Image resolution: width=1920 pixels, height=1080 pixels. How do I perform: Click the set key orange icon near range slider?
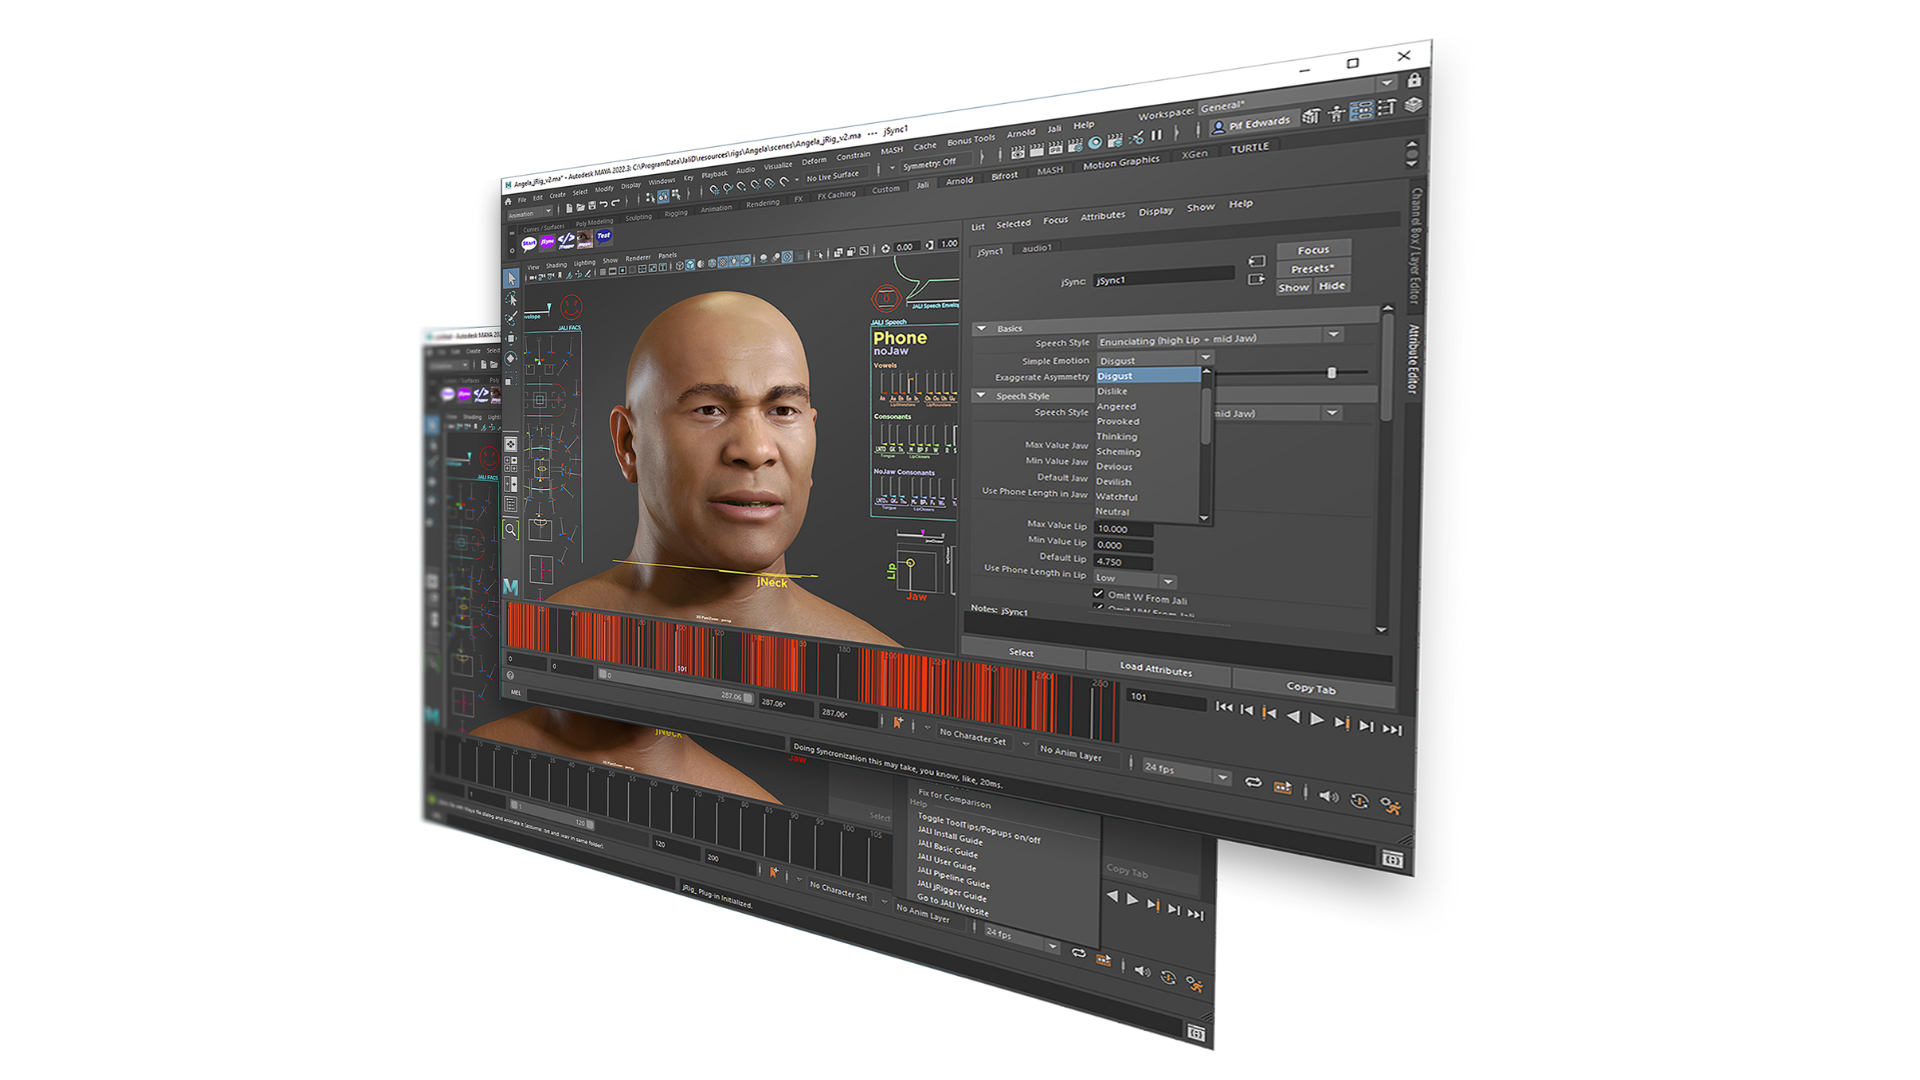click(898, 722)
